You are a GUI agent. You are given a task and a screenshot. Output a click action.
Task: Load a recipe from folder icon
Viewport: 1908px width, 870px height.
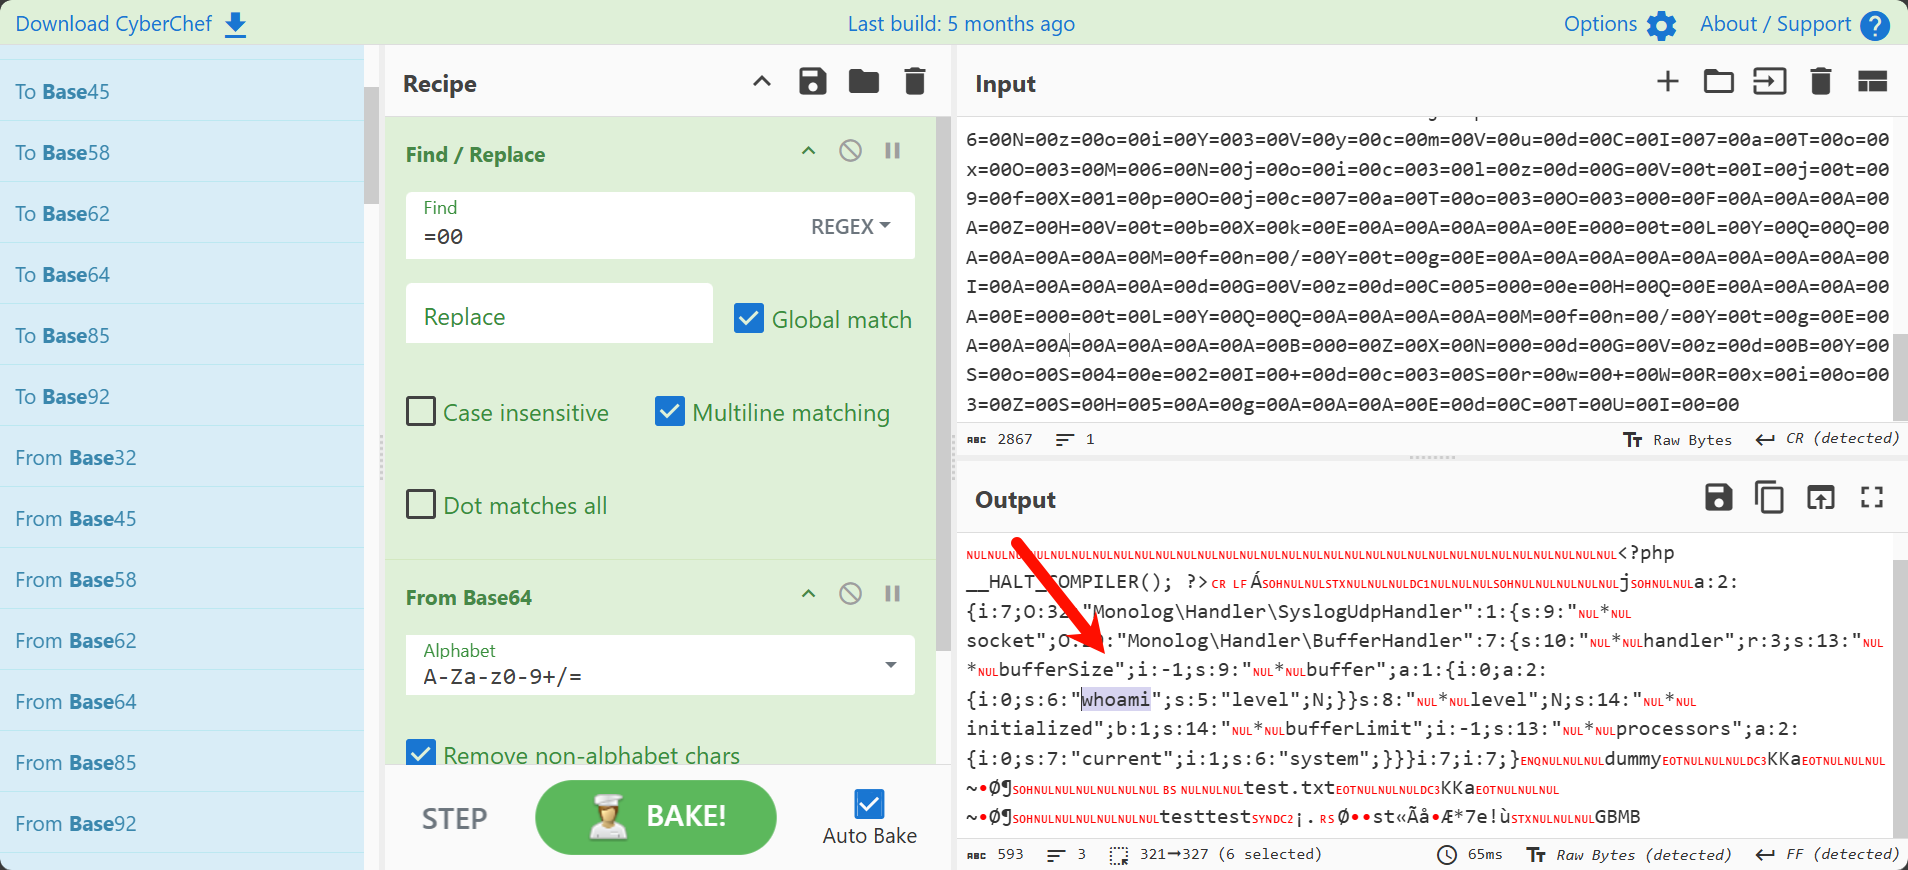[x=863, y=82]
